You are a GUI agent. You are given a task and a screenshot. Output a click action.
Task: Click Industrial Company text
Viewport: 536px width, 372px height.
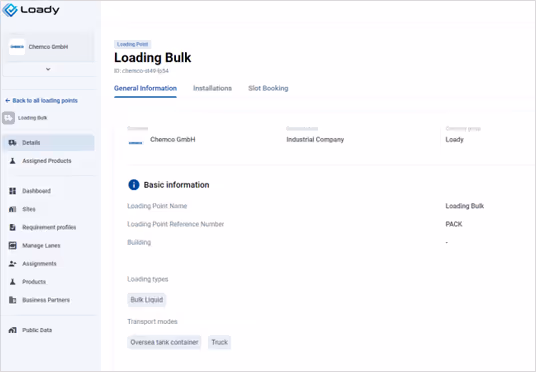coord(315,140)
